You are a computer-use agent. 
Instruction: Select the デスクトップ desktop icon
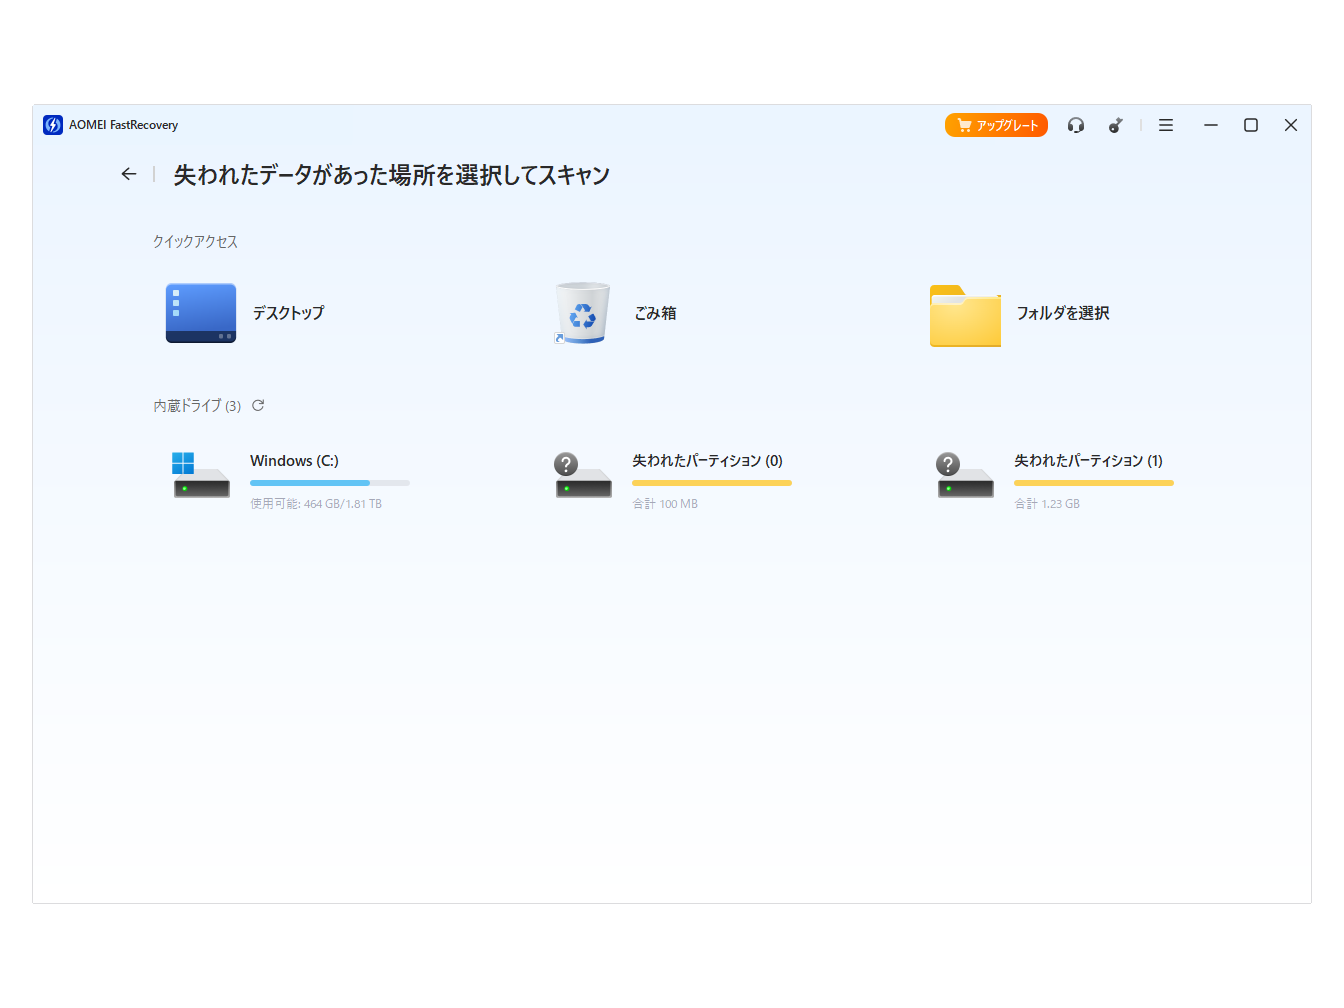(x=201, y=313)
